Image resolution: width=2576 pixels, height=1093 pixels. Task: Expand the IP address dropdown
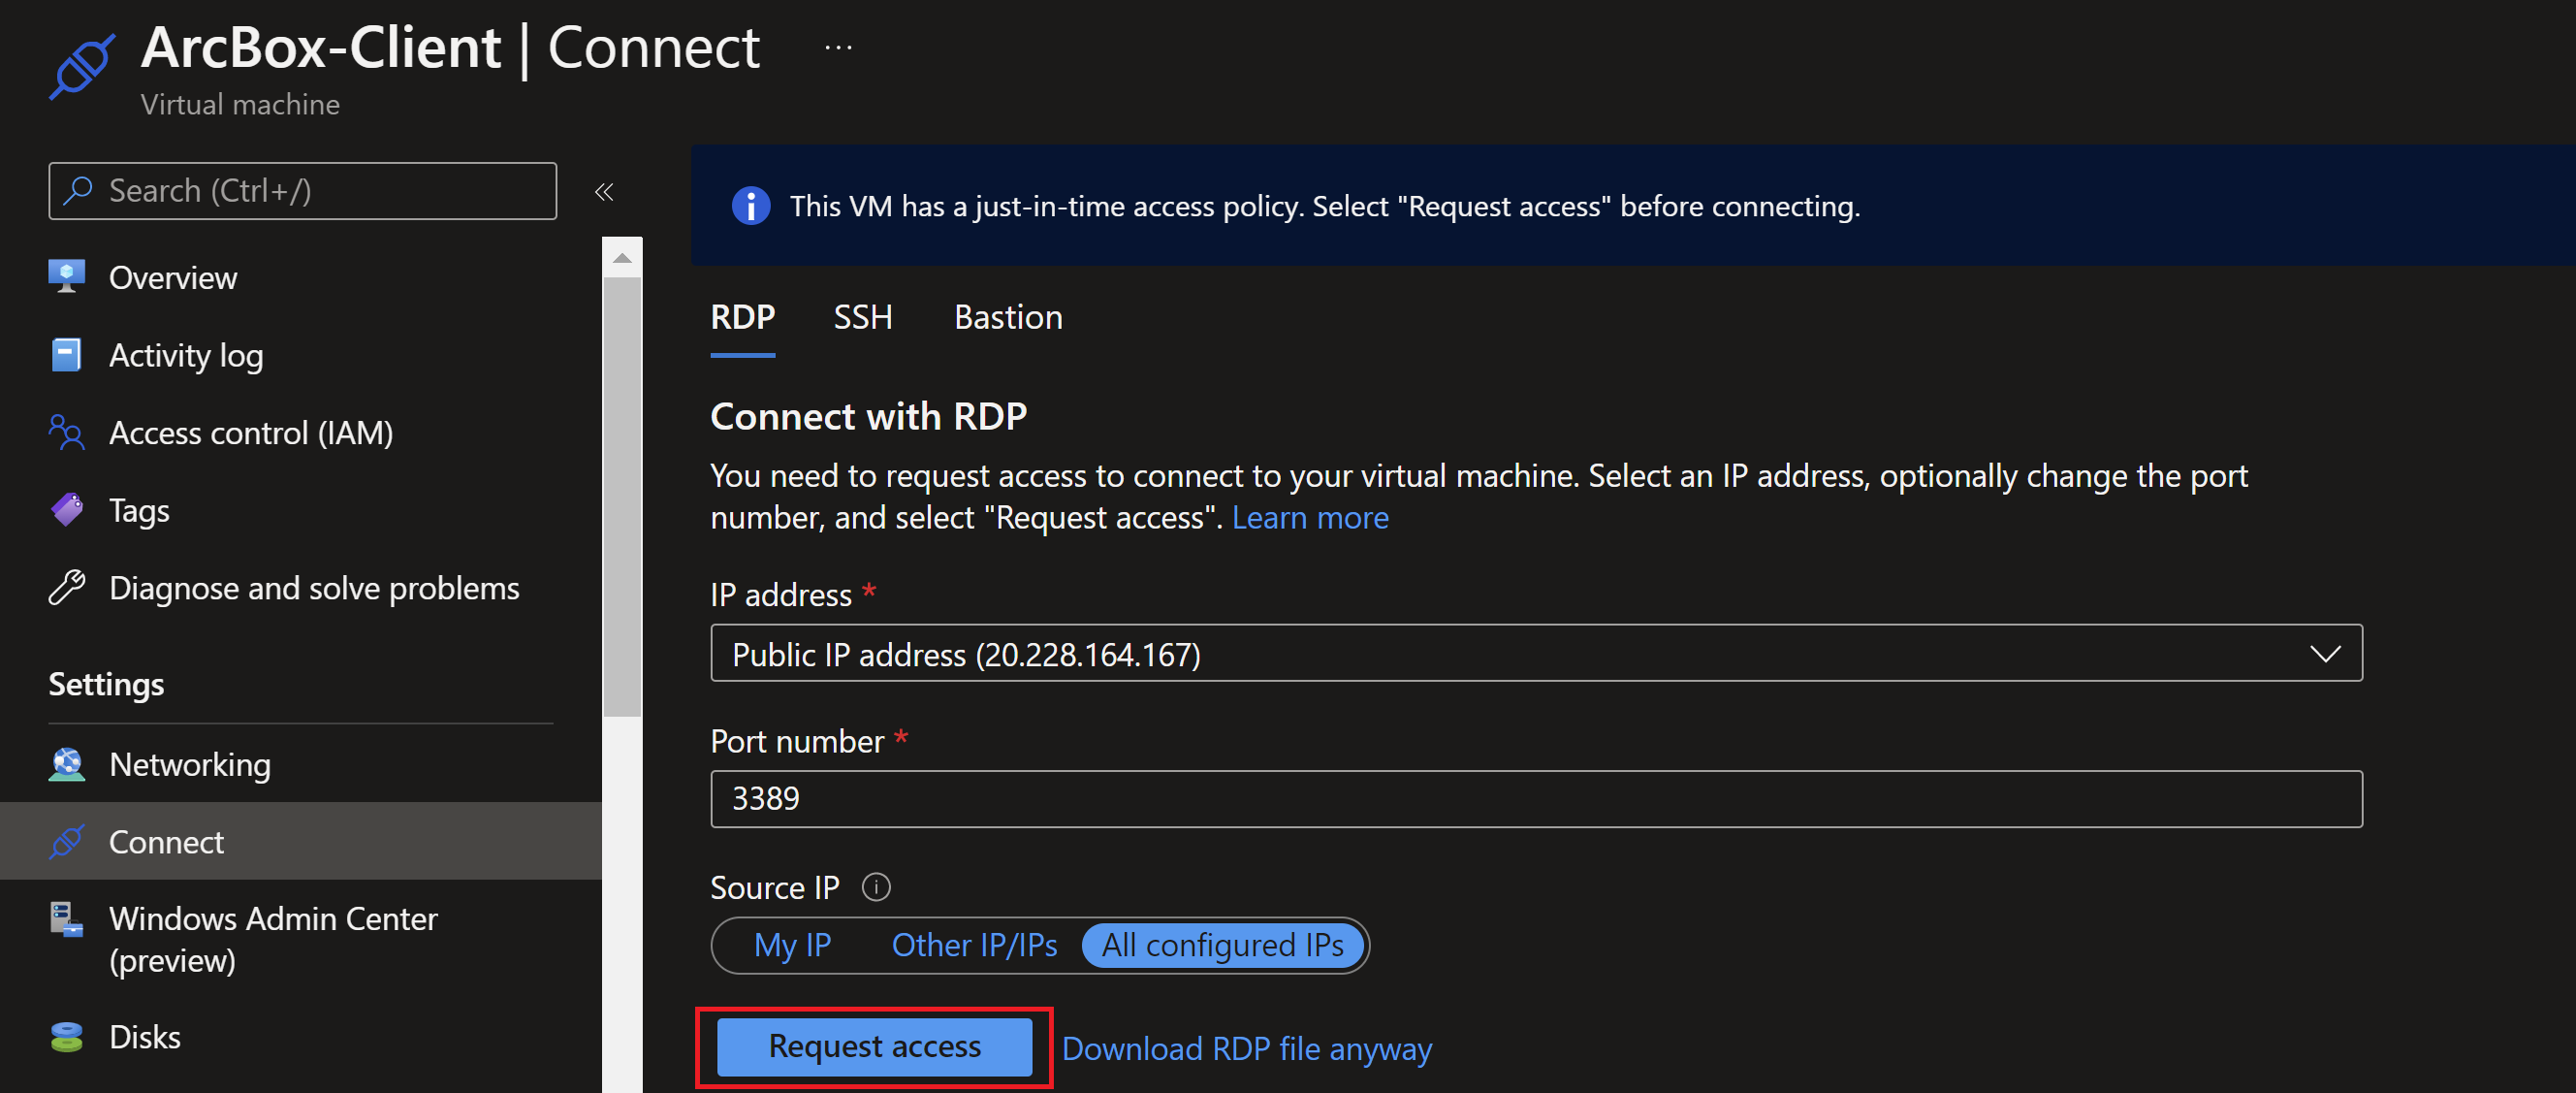click(2324, 654)
